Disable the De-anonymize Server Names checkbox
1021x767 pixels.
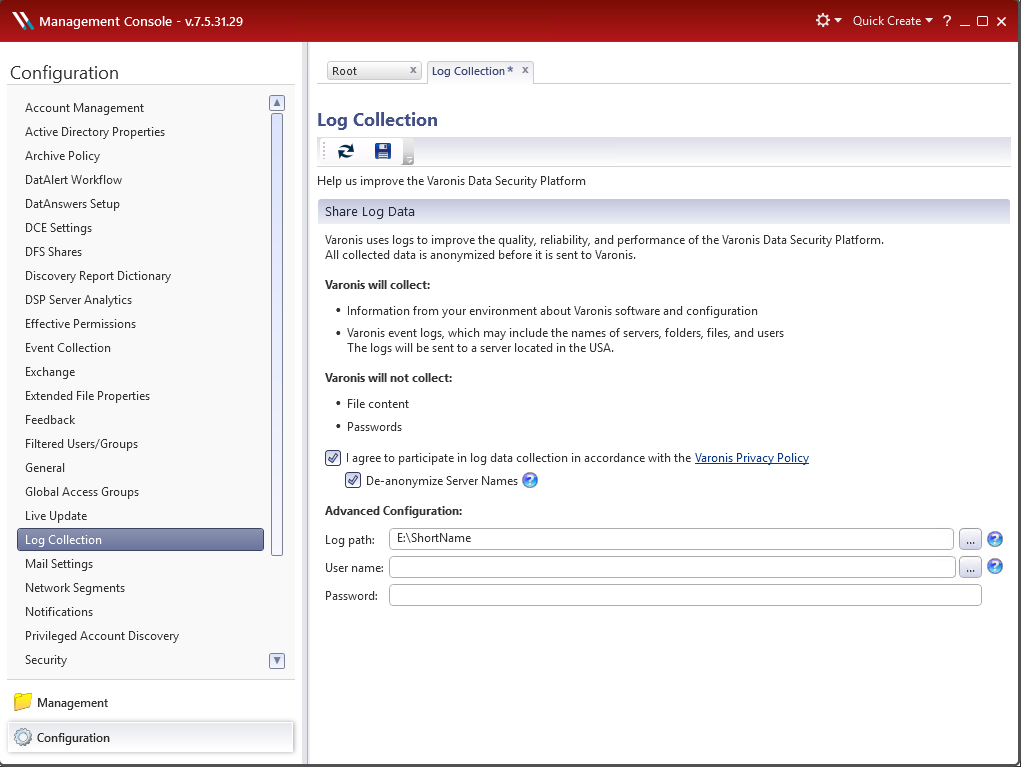(x=353, y=480)
